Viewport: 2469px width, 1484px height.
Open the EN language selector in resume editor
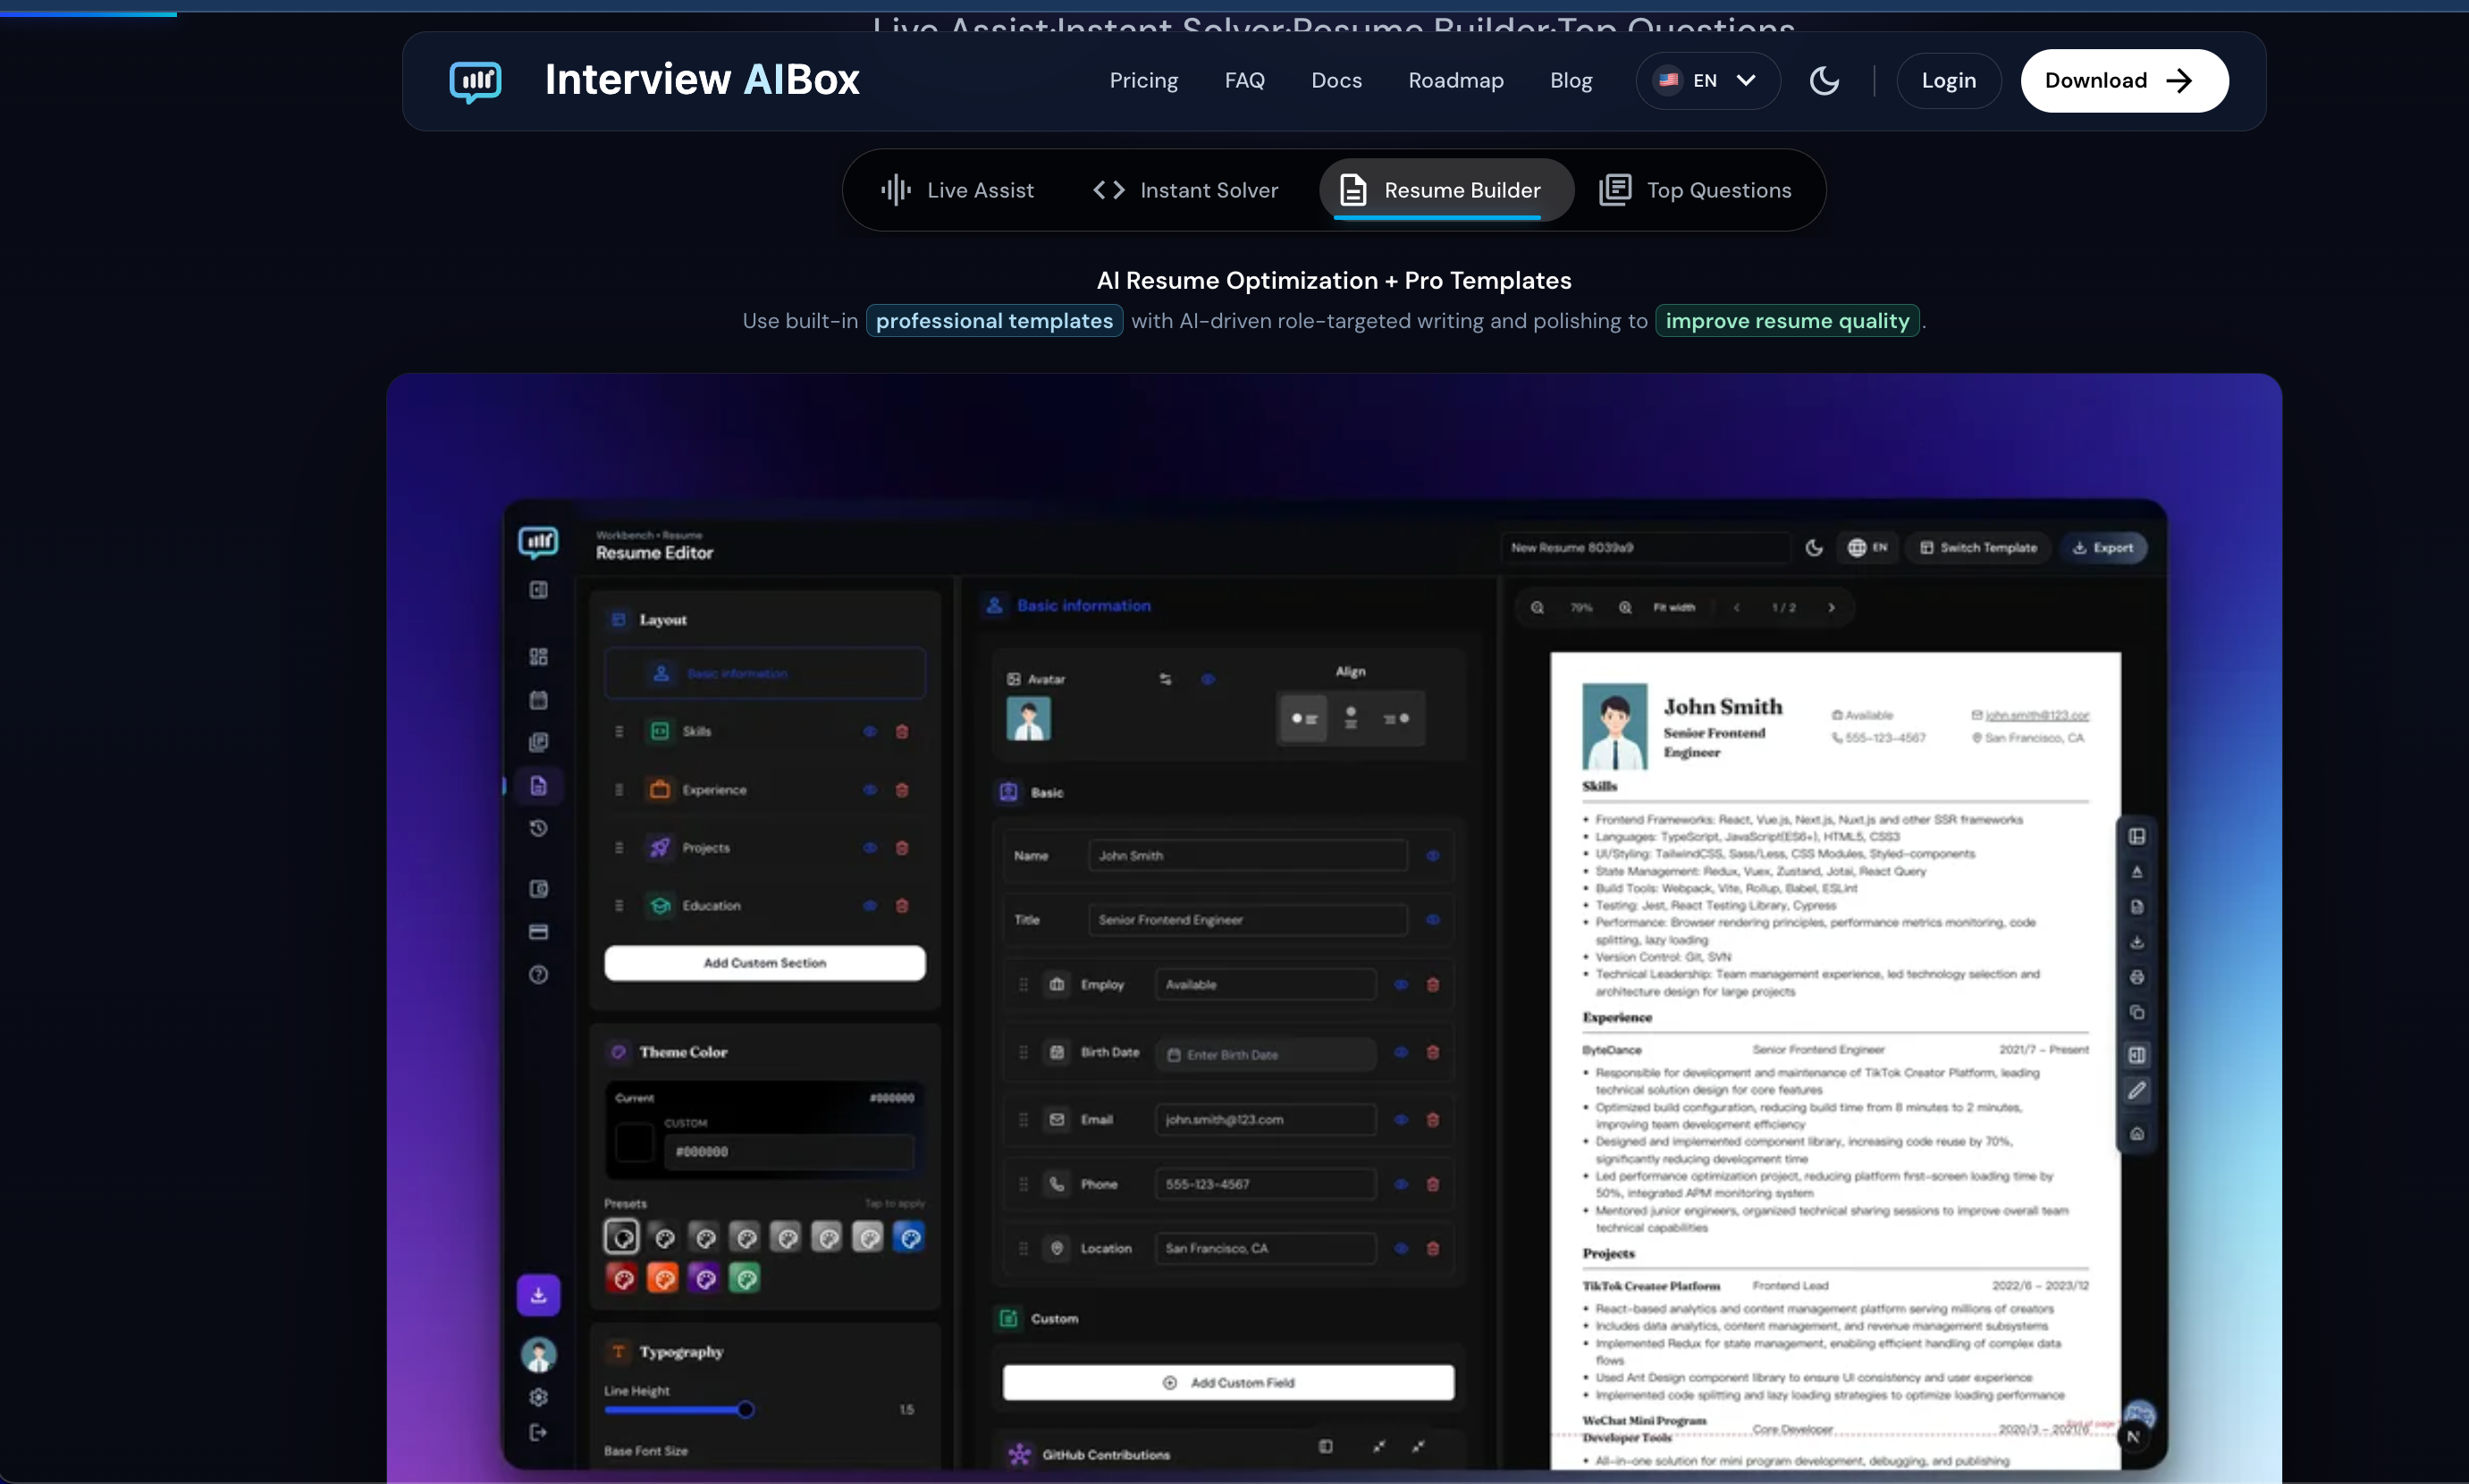(1867, 548)
